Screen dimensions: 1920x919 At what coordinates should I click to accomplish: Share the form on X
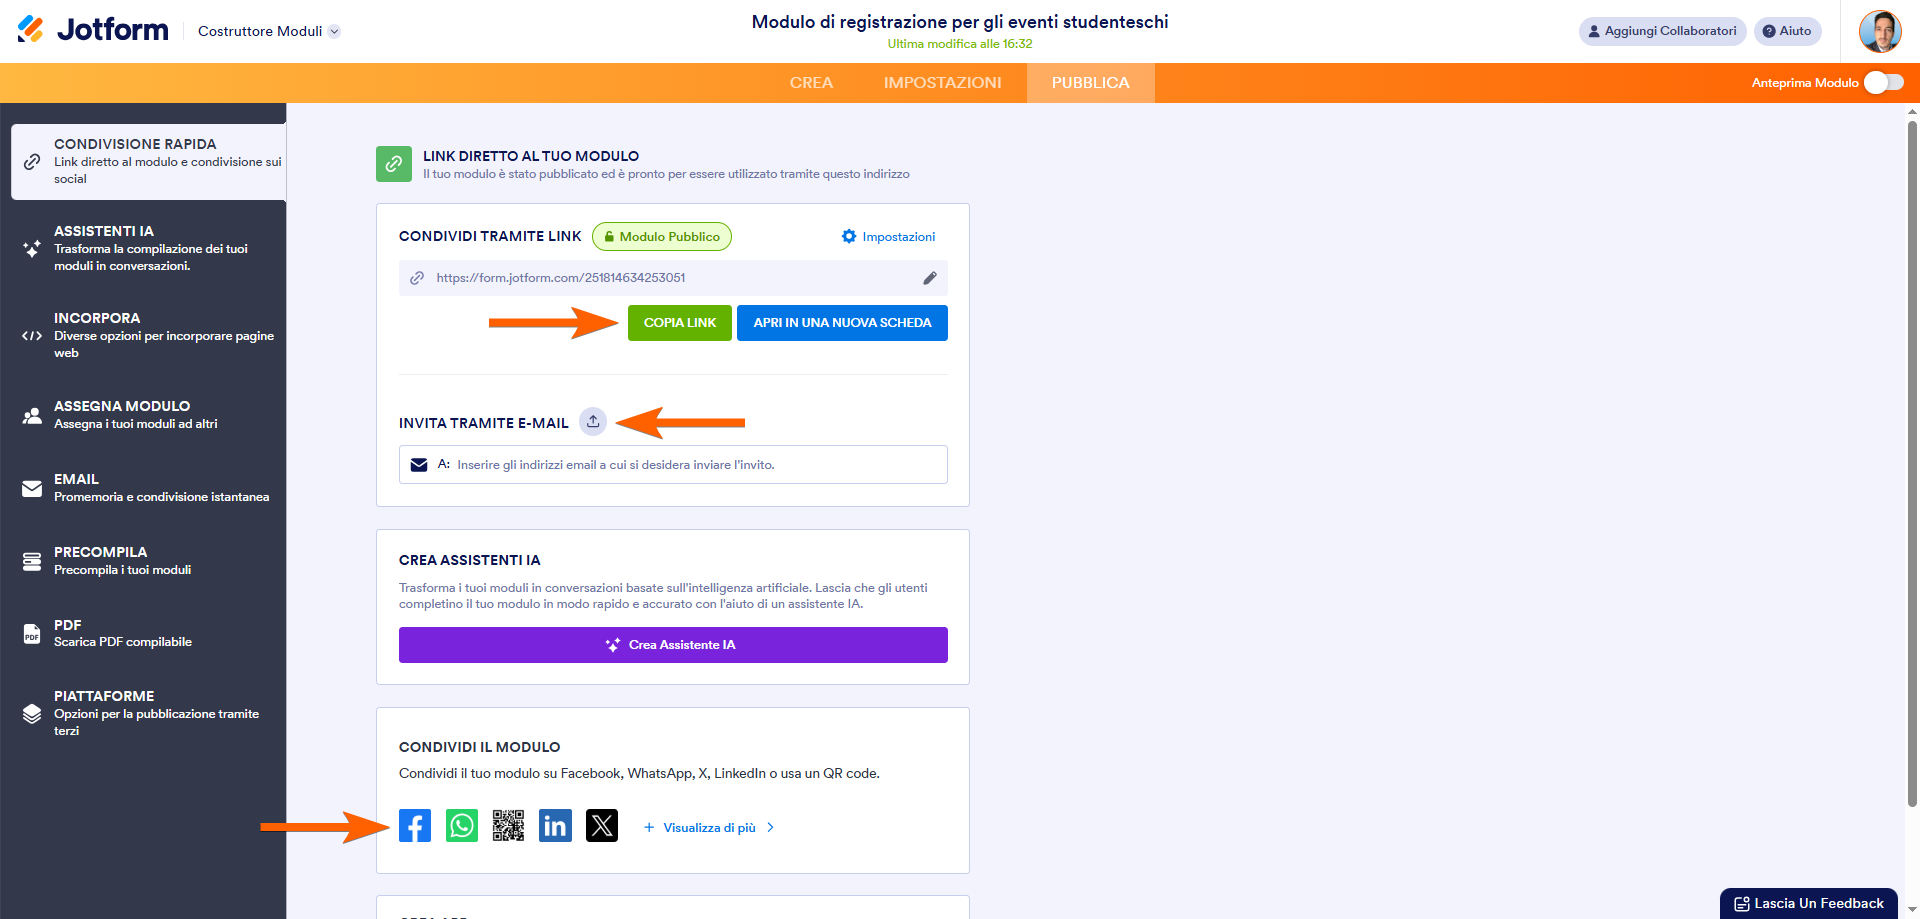click(x=602, y=826)
